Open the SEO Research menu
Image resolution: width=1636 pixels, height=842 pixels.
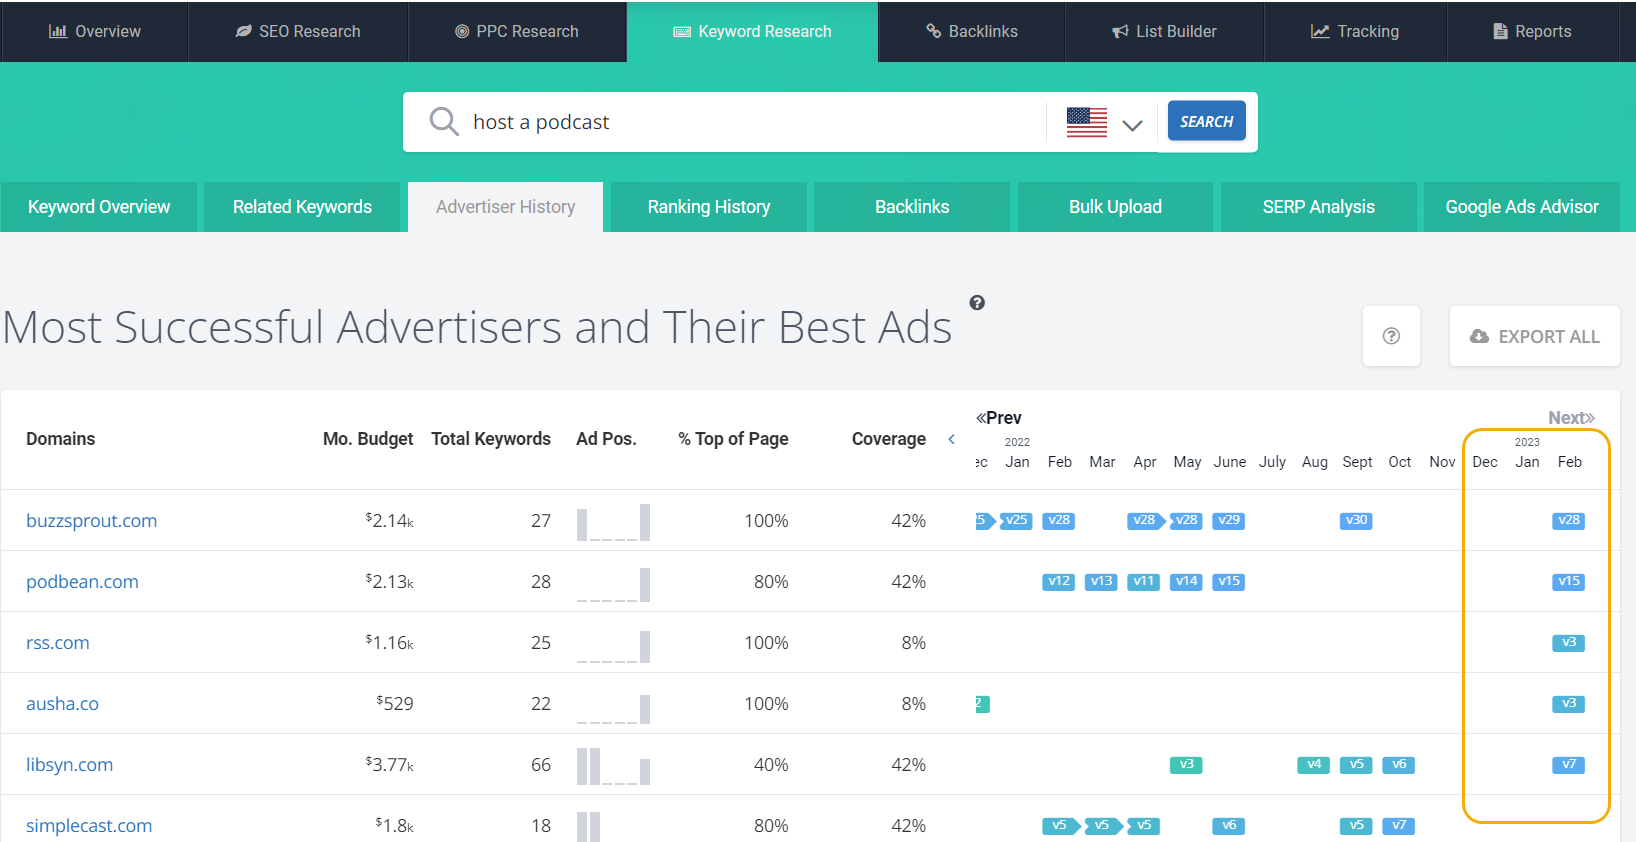pos(298,32)
